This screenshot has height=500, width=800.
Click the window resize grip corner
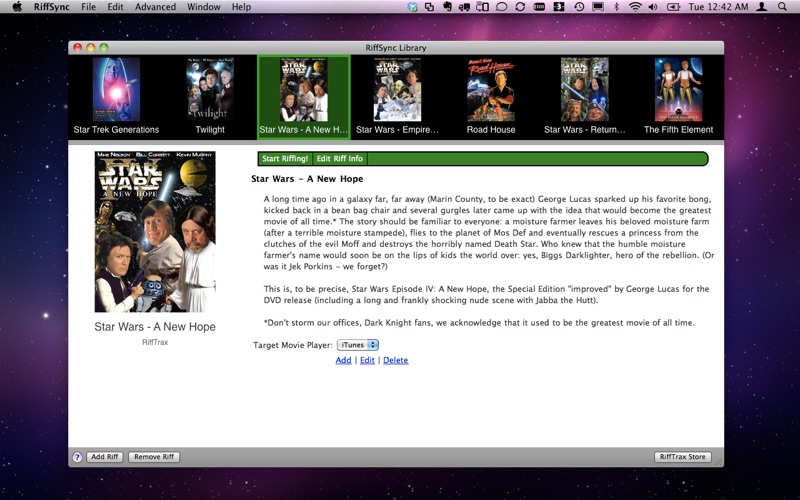click(x=718, y=462)
